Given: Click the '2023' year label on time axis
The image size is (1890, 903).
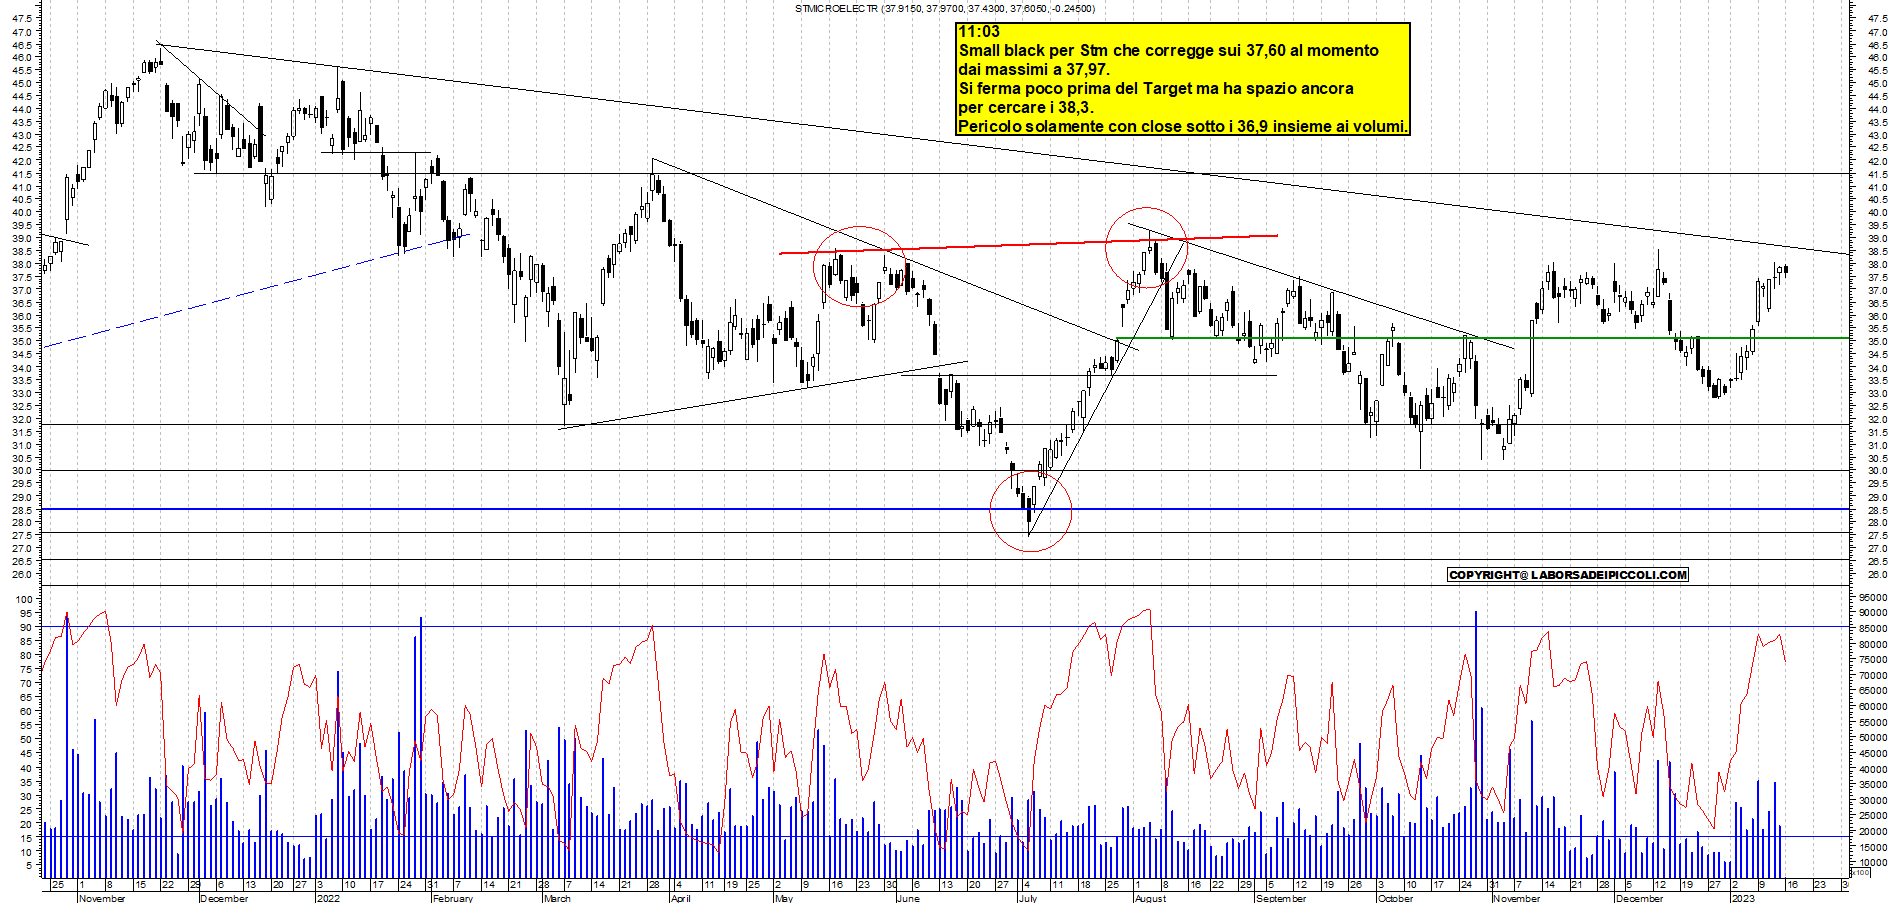Looking at the screenshot, I should click(x=1743, y=898).
